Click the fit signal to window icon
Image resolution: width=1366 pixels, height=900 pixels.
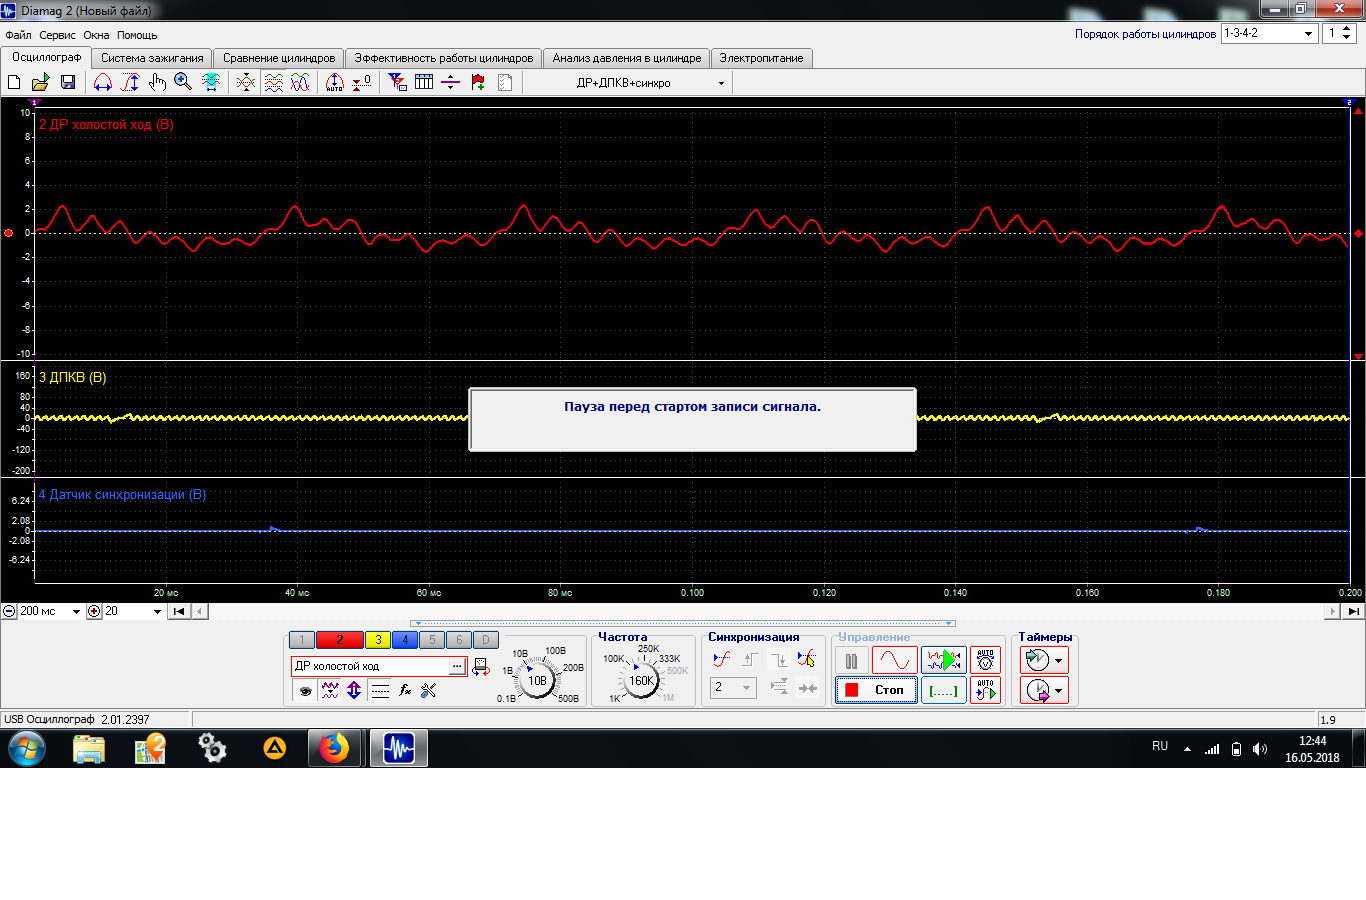[211, 82]
